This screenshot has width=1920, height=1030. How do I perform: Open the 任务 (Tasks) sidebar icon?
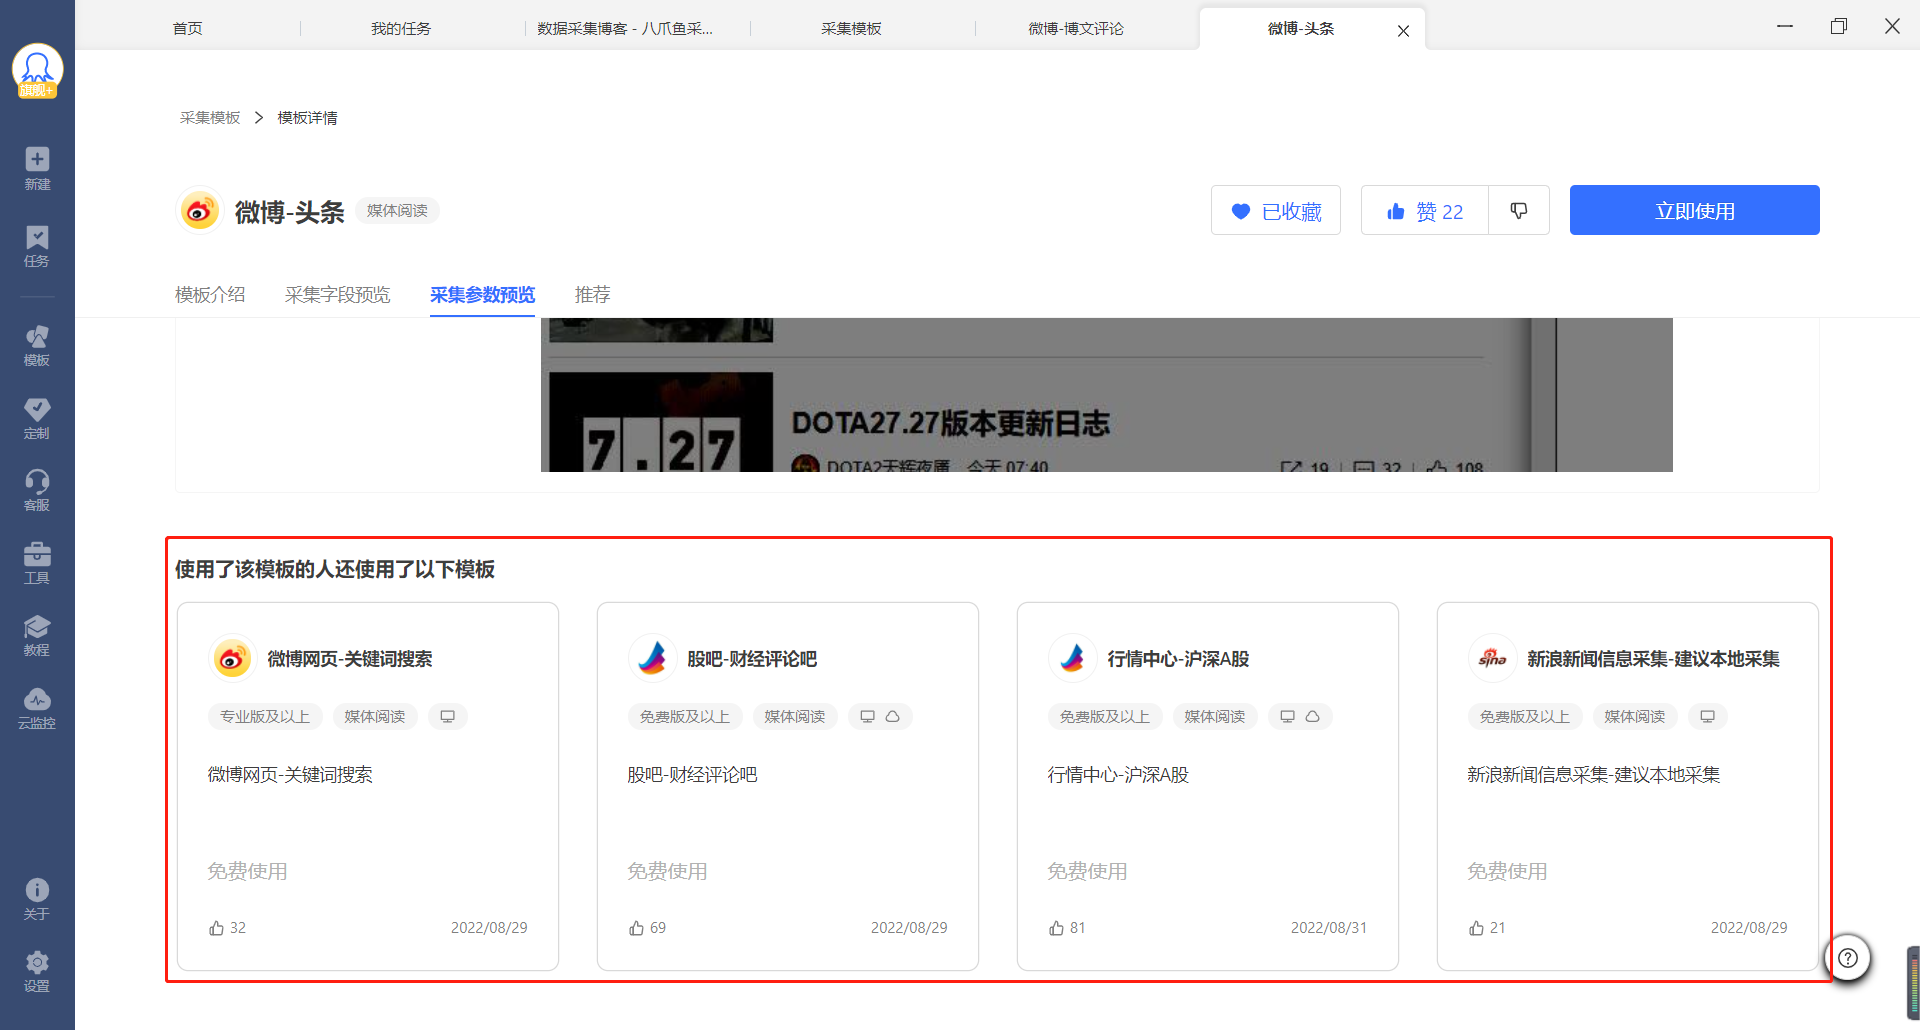click(x=37, y=245)
